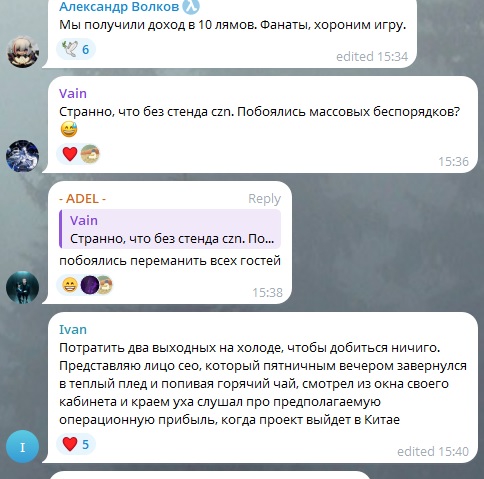Open Vain's profile avatar
Viewport: 484px width, 479px height.
(x=23, y=156)
